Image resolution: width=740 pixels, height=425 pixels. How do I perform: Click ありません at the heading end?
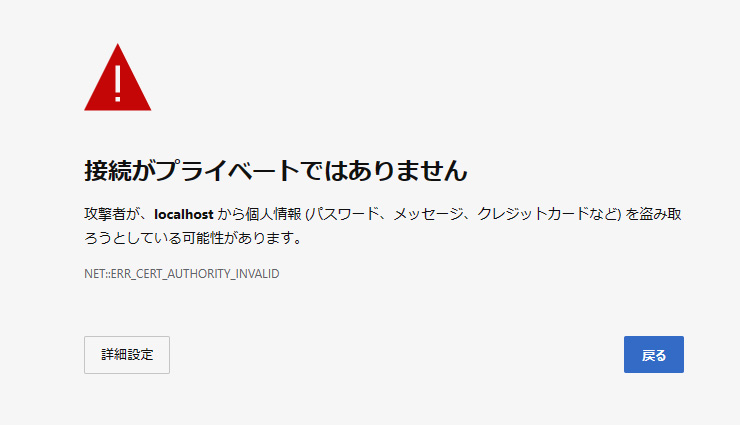(408, 171)
